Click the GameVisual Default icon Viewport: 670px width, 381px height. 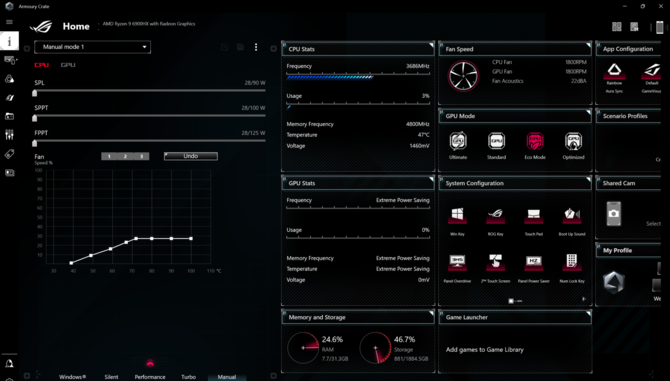pyautogui.click(x=652, y=71)
